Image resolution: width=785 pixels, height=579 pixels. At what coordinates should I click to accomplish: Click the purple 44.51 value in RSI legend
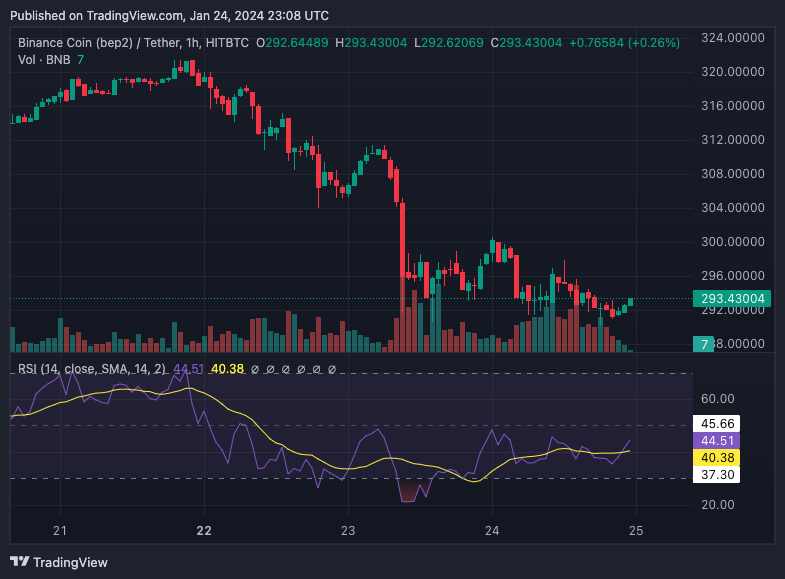click(x=188, y=369)
